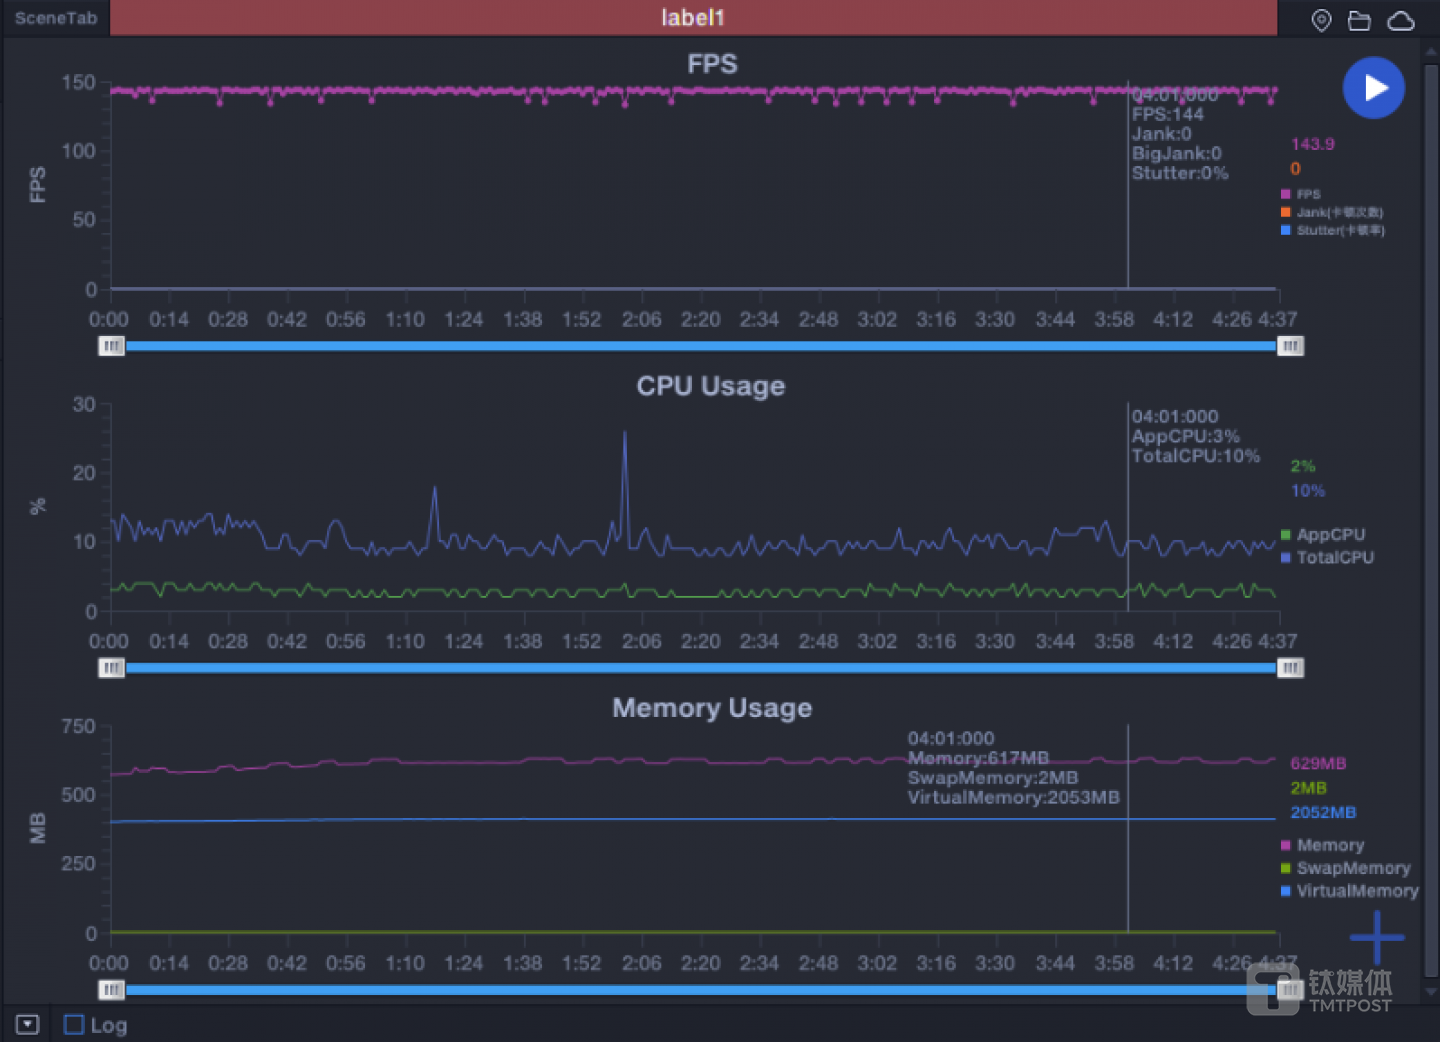Click the FPS chart right range handle

coord(1291,346)
